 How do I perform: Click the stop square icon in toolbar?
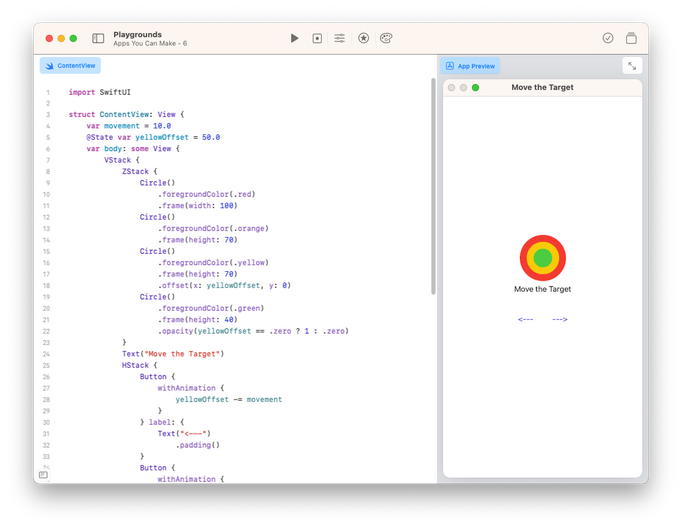317,38
